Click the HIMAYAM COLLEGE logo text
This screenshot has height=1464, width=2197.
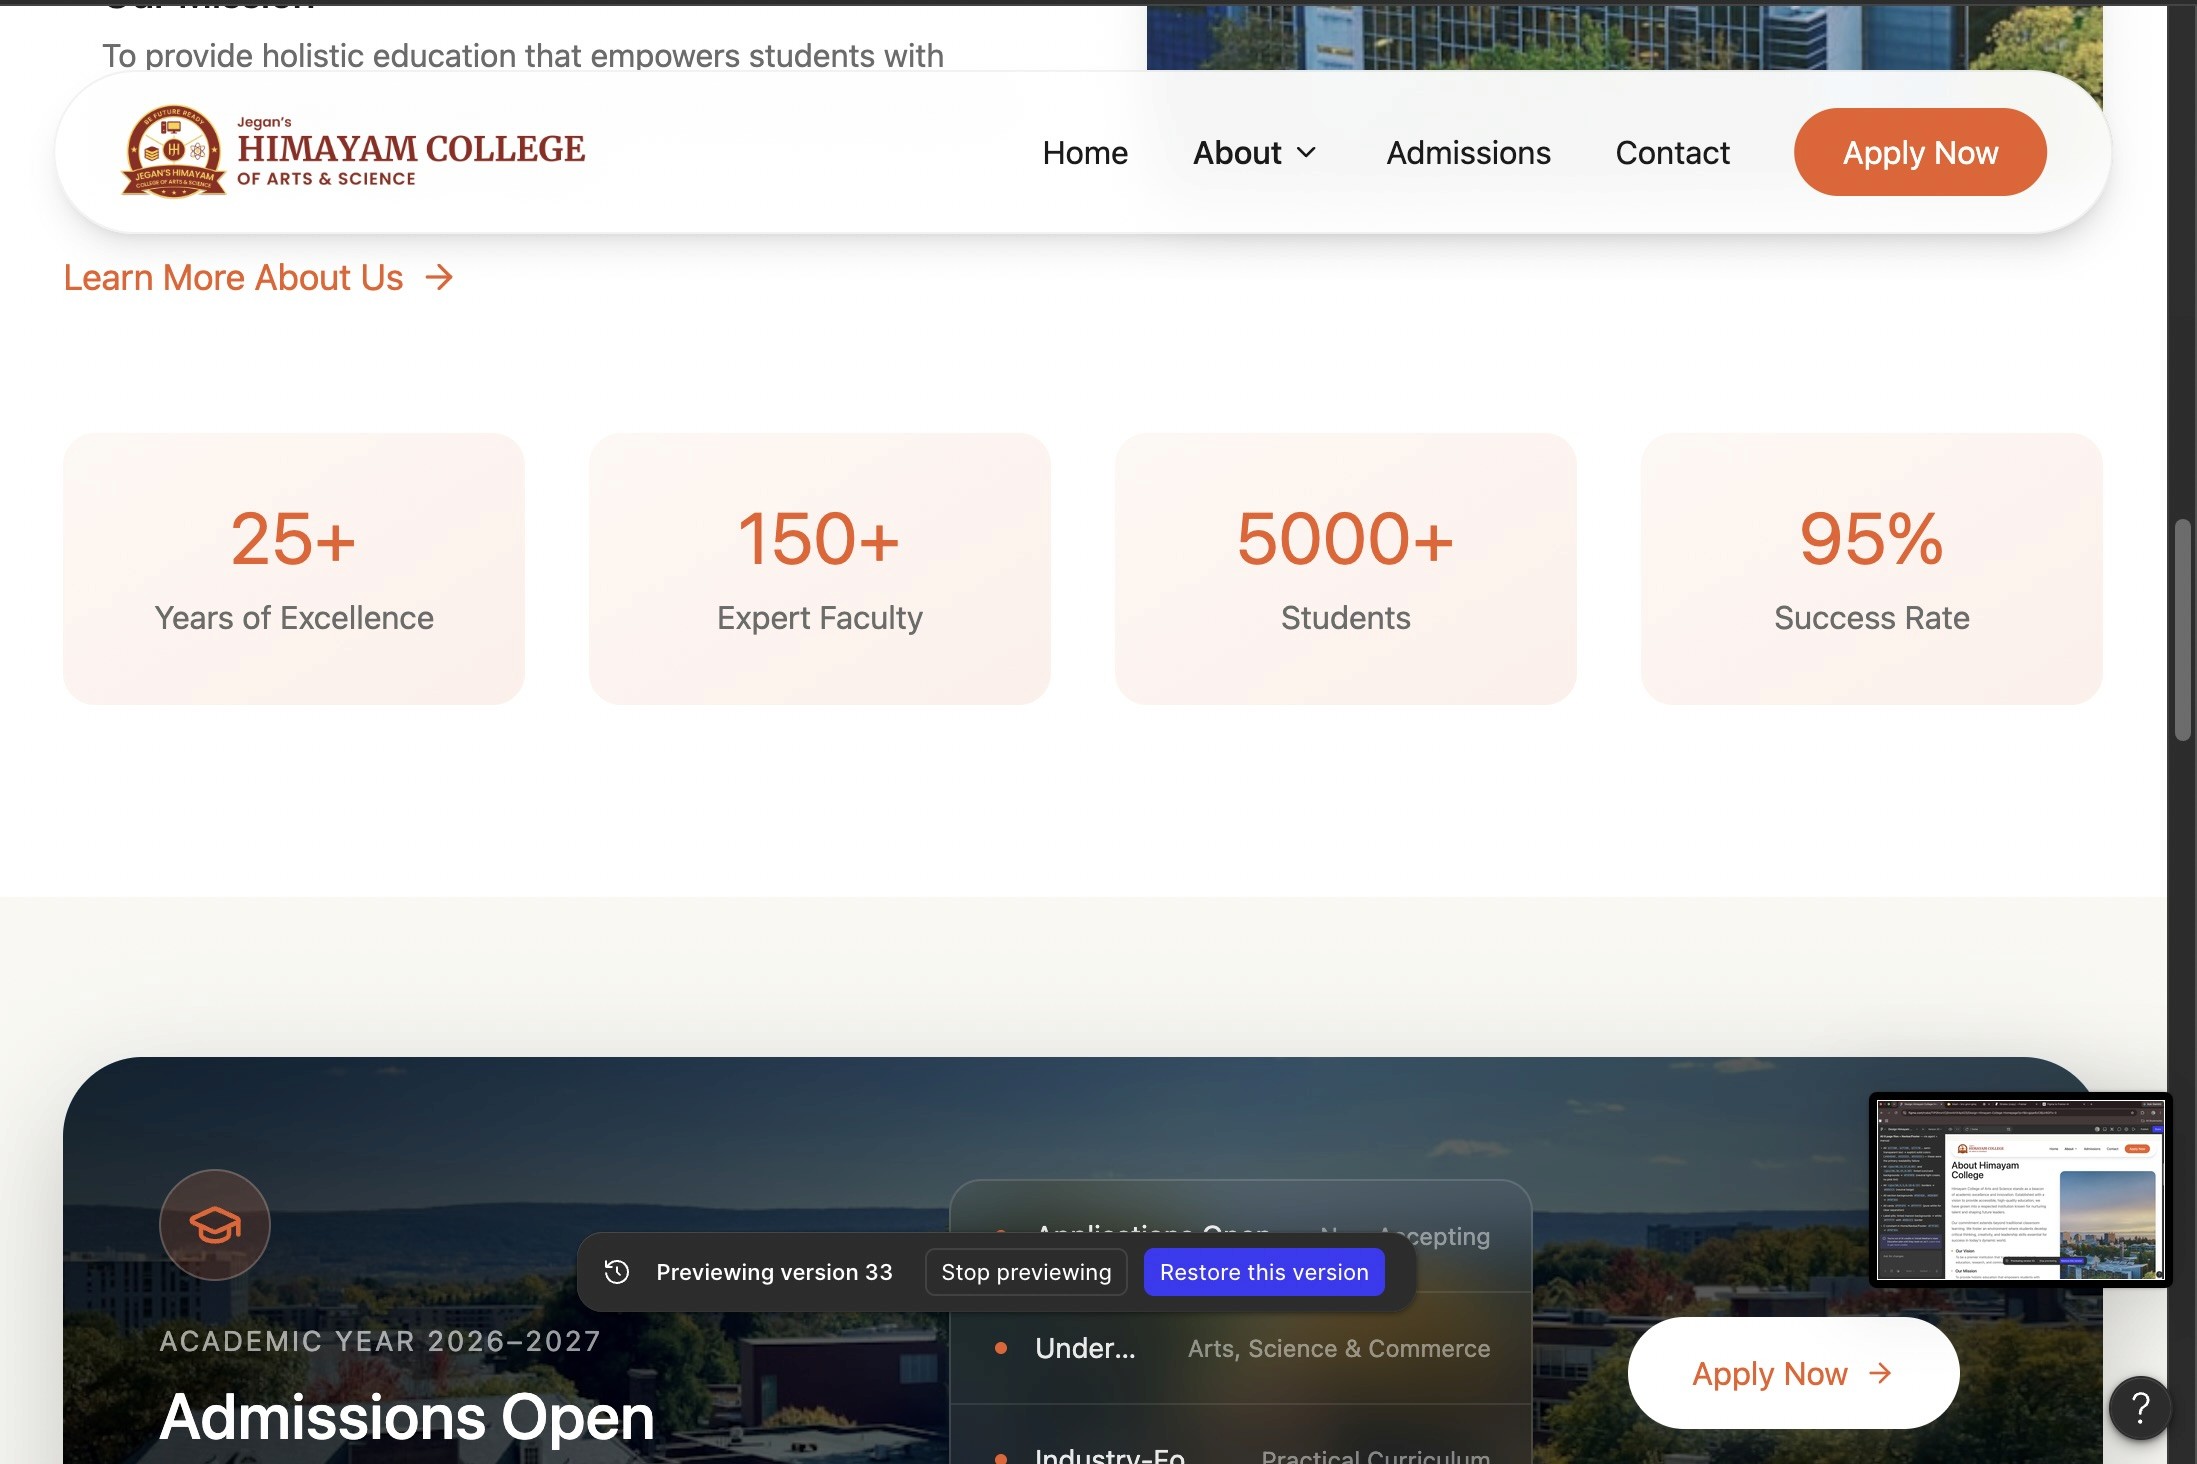411,150
